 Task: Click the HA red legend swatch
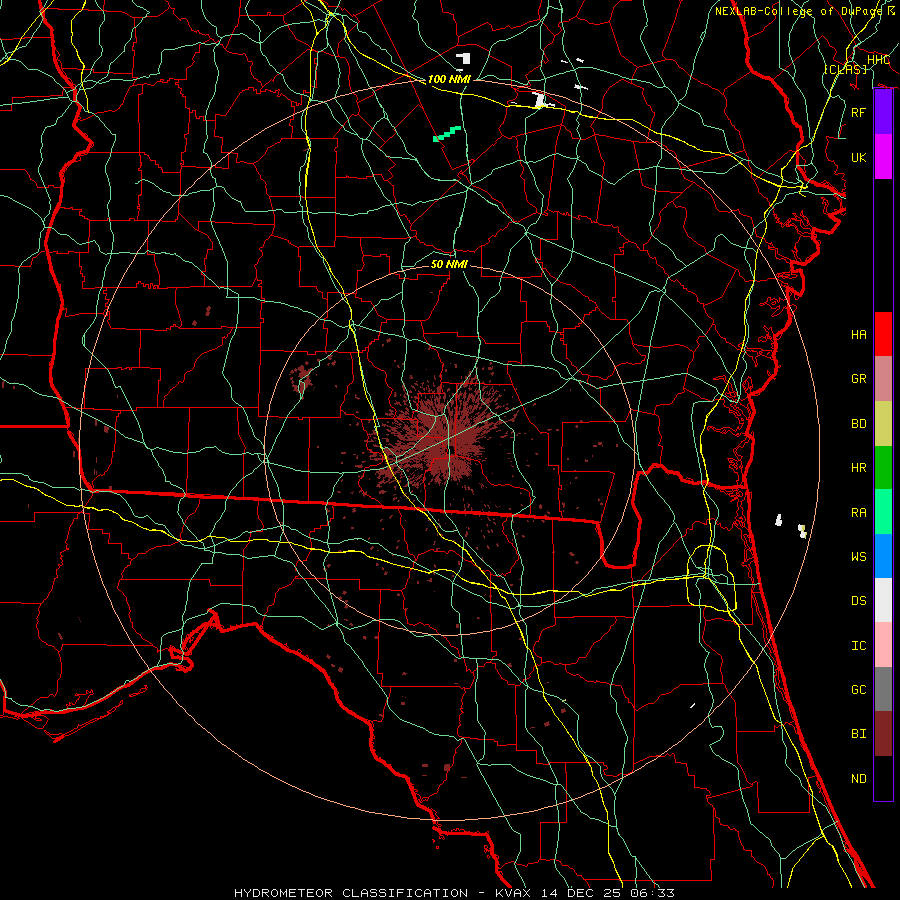[x=883, y=334]
